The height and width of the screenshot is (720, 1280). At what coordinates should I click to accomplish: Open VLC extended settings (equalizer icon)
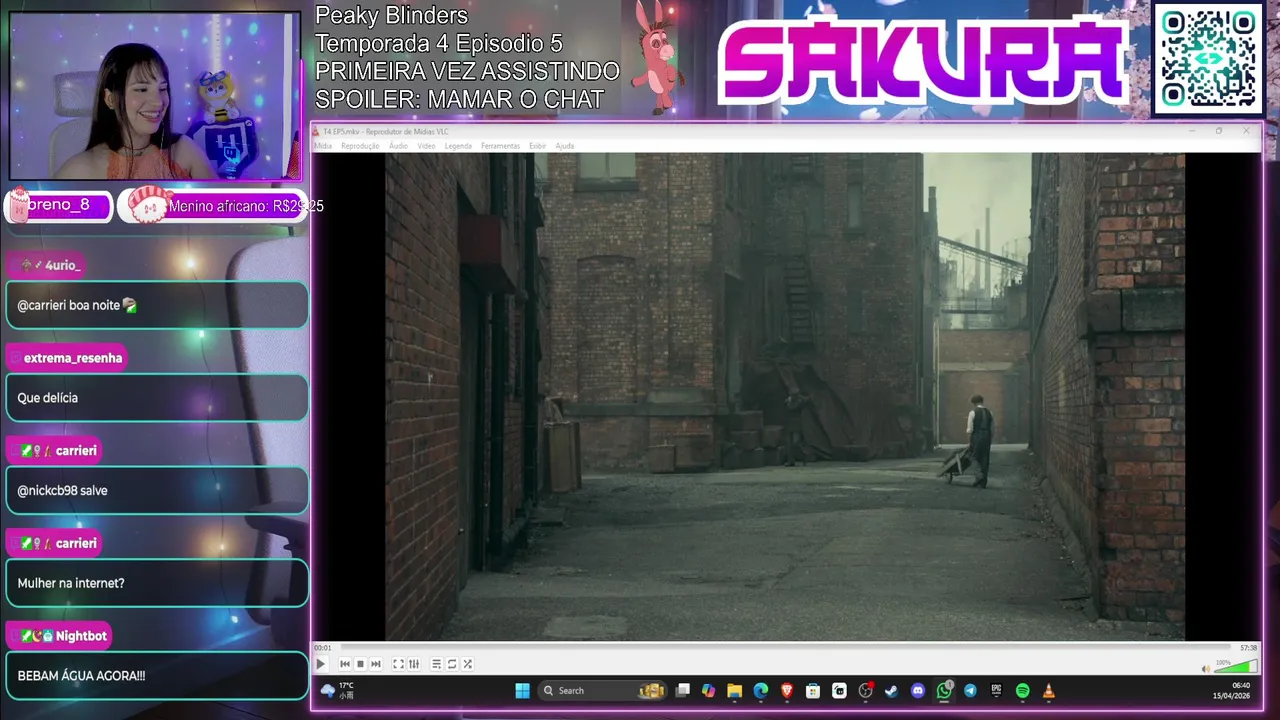pyautogui.click(x=414, y=664)
